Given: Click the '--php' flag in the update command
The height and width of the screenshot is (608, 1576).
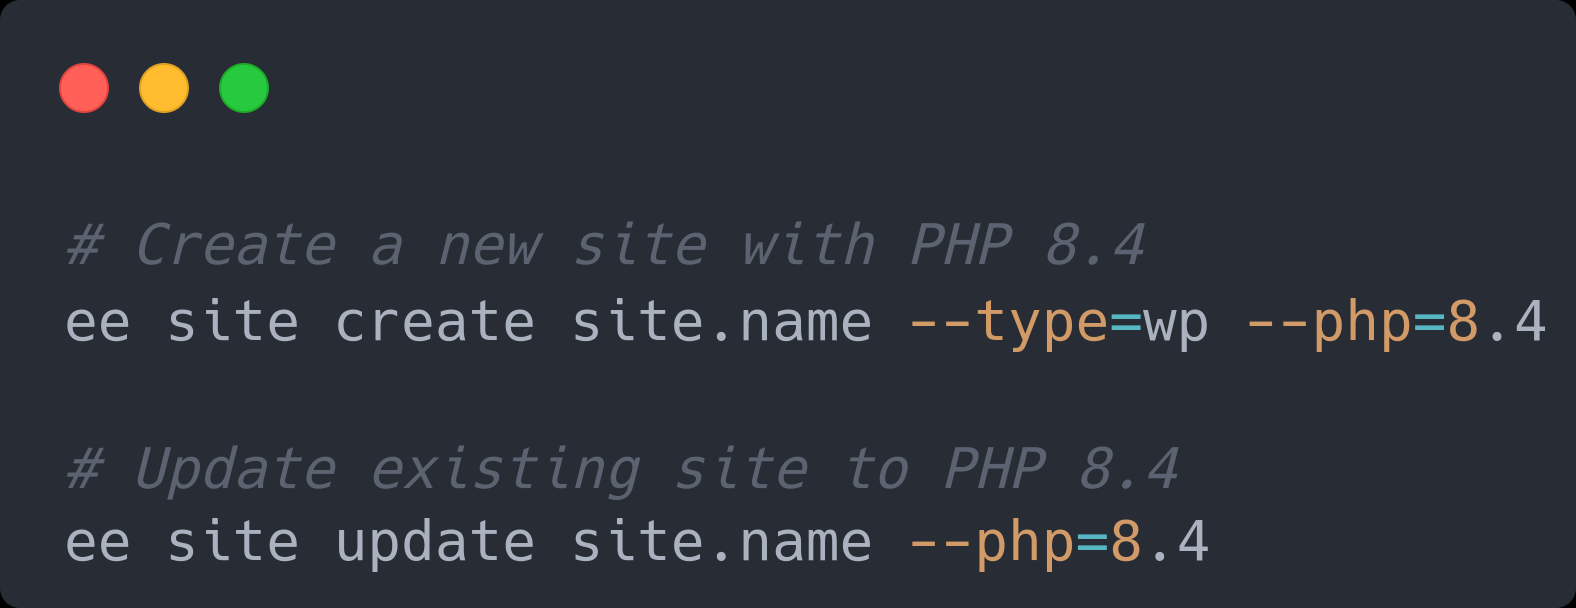Looking at the screenshot, I should pos(991,543).
